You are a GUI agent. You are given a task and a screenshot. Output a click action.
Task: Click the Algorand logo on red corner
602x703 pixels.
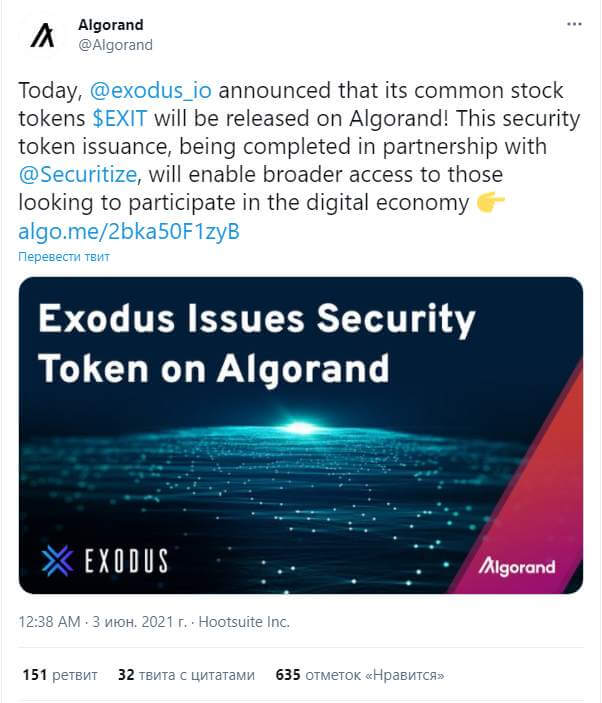(517, 567)
